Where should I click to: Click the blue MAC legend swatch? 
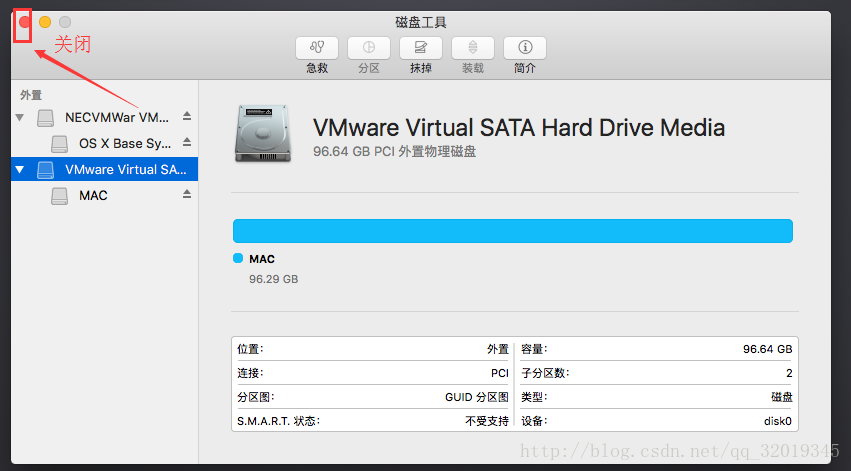click(x=238, y=259)
